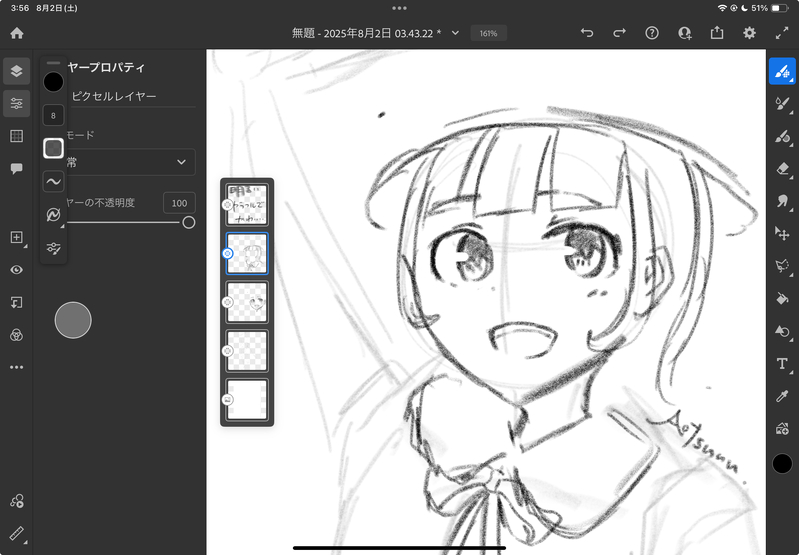Viewport: 799px width, 555px height.
Task: Open the blend mode dropdown
Action: coord(130,162)
